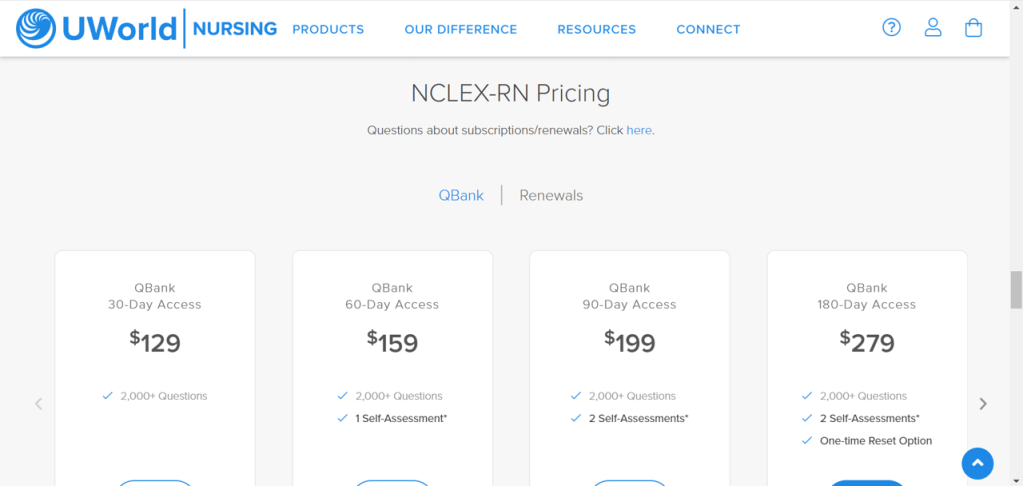Screen dimensions: 1023x486
Task: Select the 60-Day Access $159 card
Action: pos(392,340)
